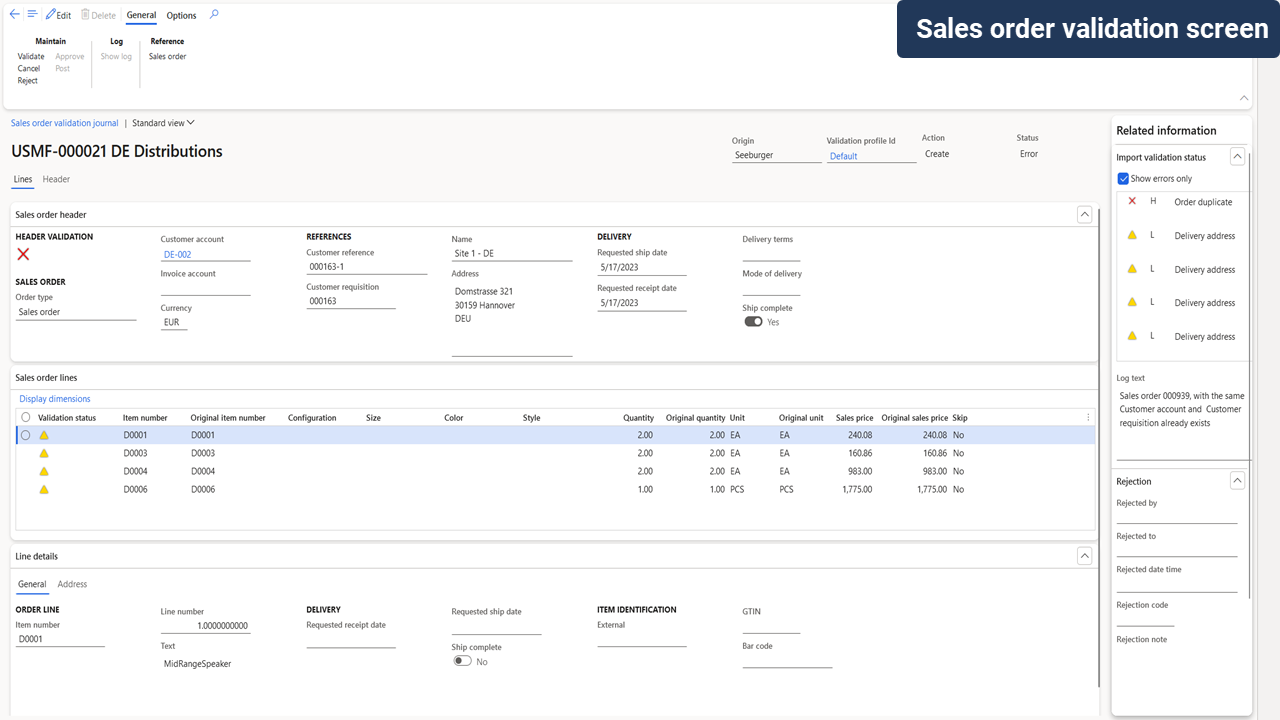Collapse the Line details section
1280x720 pixels.
coord(1084,556)
